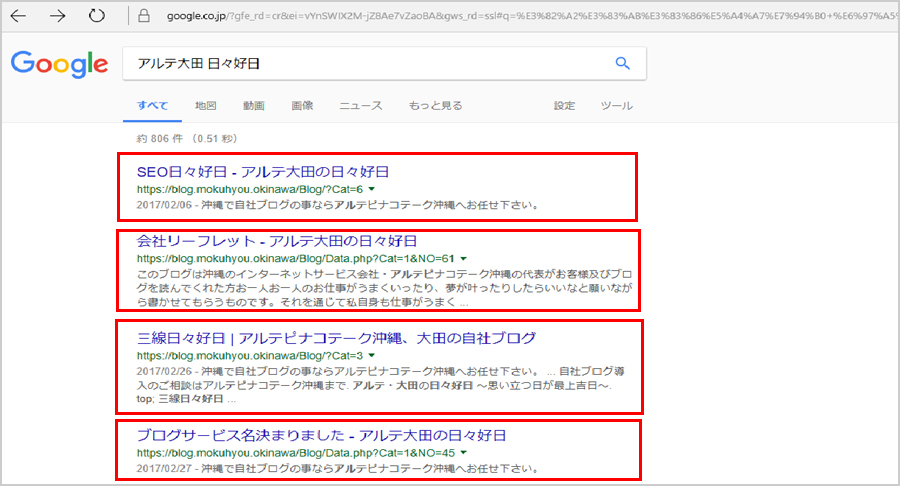Open the 会社リーフレット search result

(x=276, y=241)
